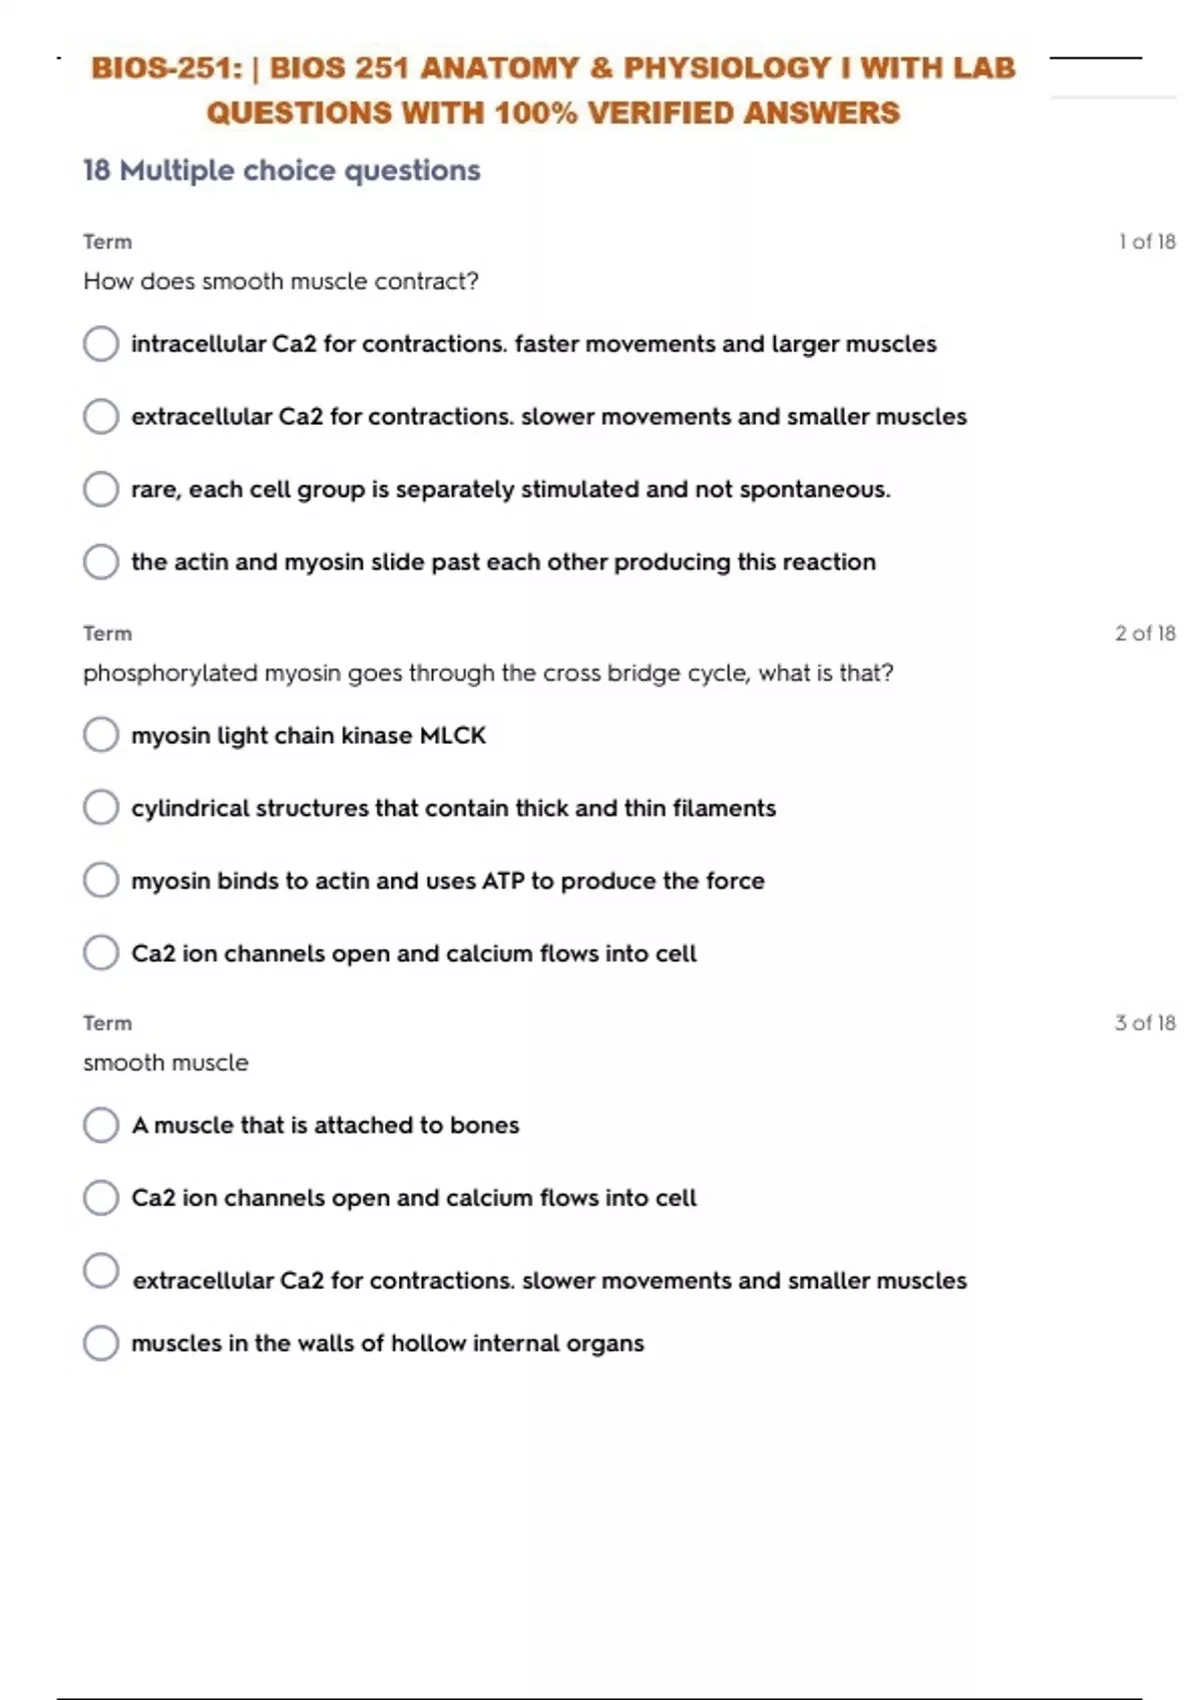Select 'rare, each cell group is separately stimulated'
Viewport: 1200px width, 1700px height.
pos(101,490)
